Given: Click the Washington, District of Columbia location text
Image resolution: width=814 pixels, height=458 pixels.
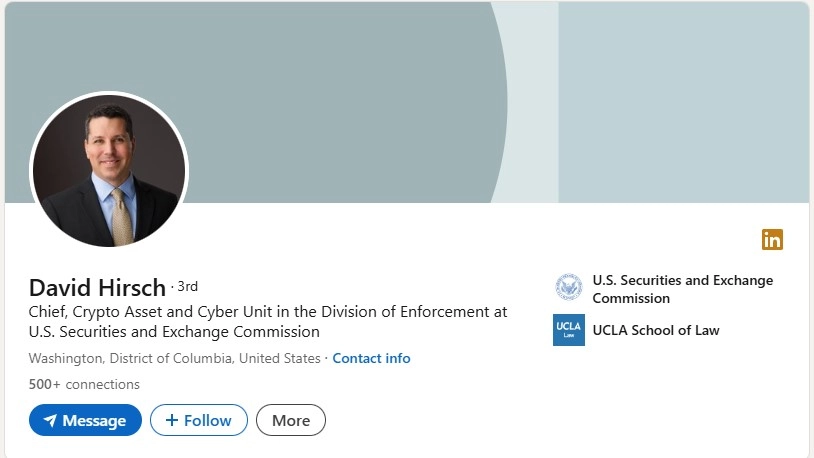Looking at the screenshot, I should [x=174, y=358].
